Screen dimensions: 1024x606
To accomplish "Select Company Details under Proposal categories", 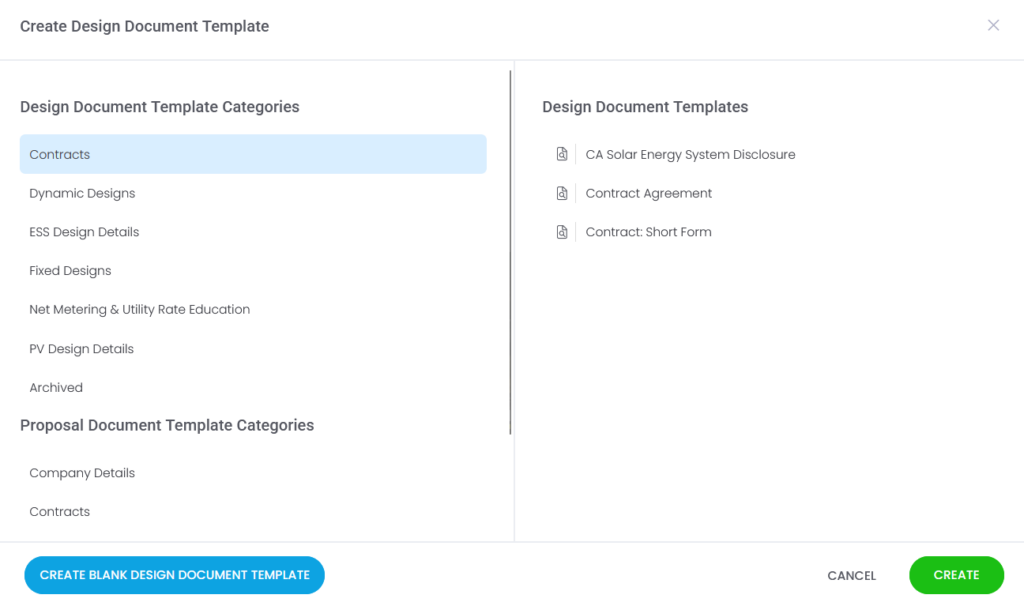I will [253, 473].
